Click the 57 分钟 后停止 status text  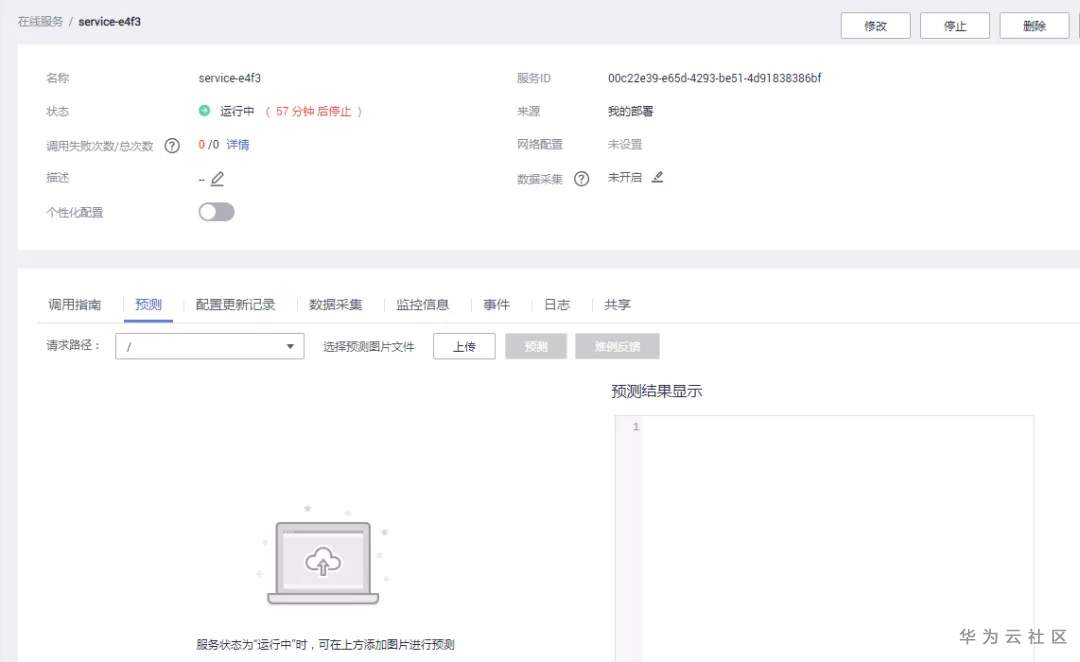tap(313, 111)
